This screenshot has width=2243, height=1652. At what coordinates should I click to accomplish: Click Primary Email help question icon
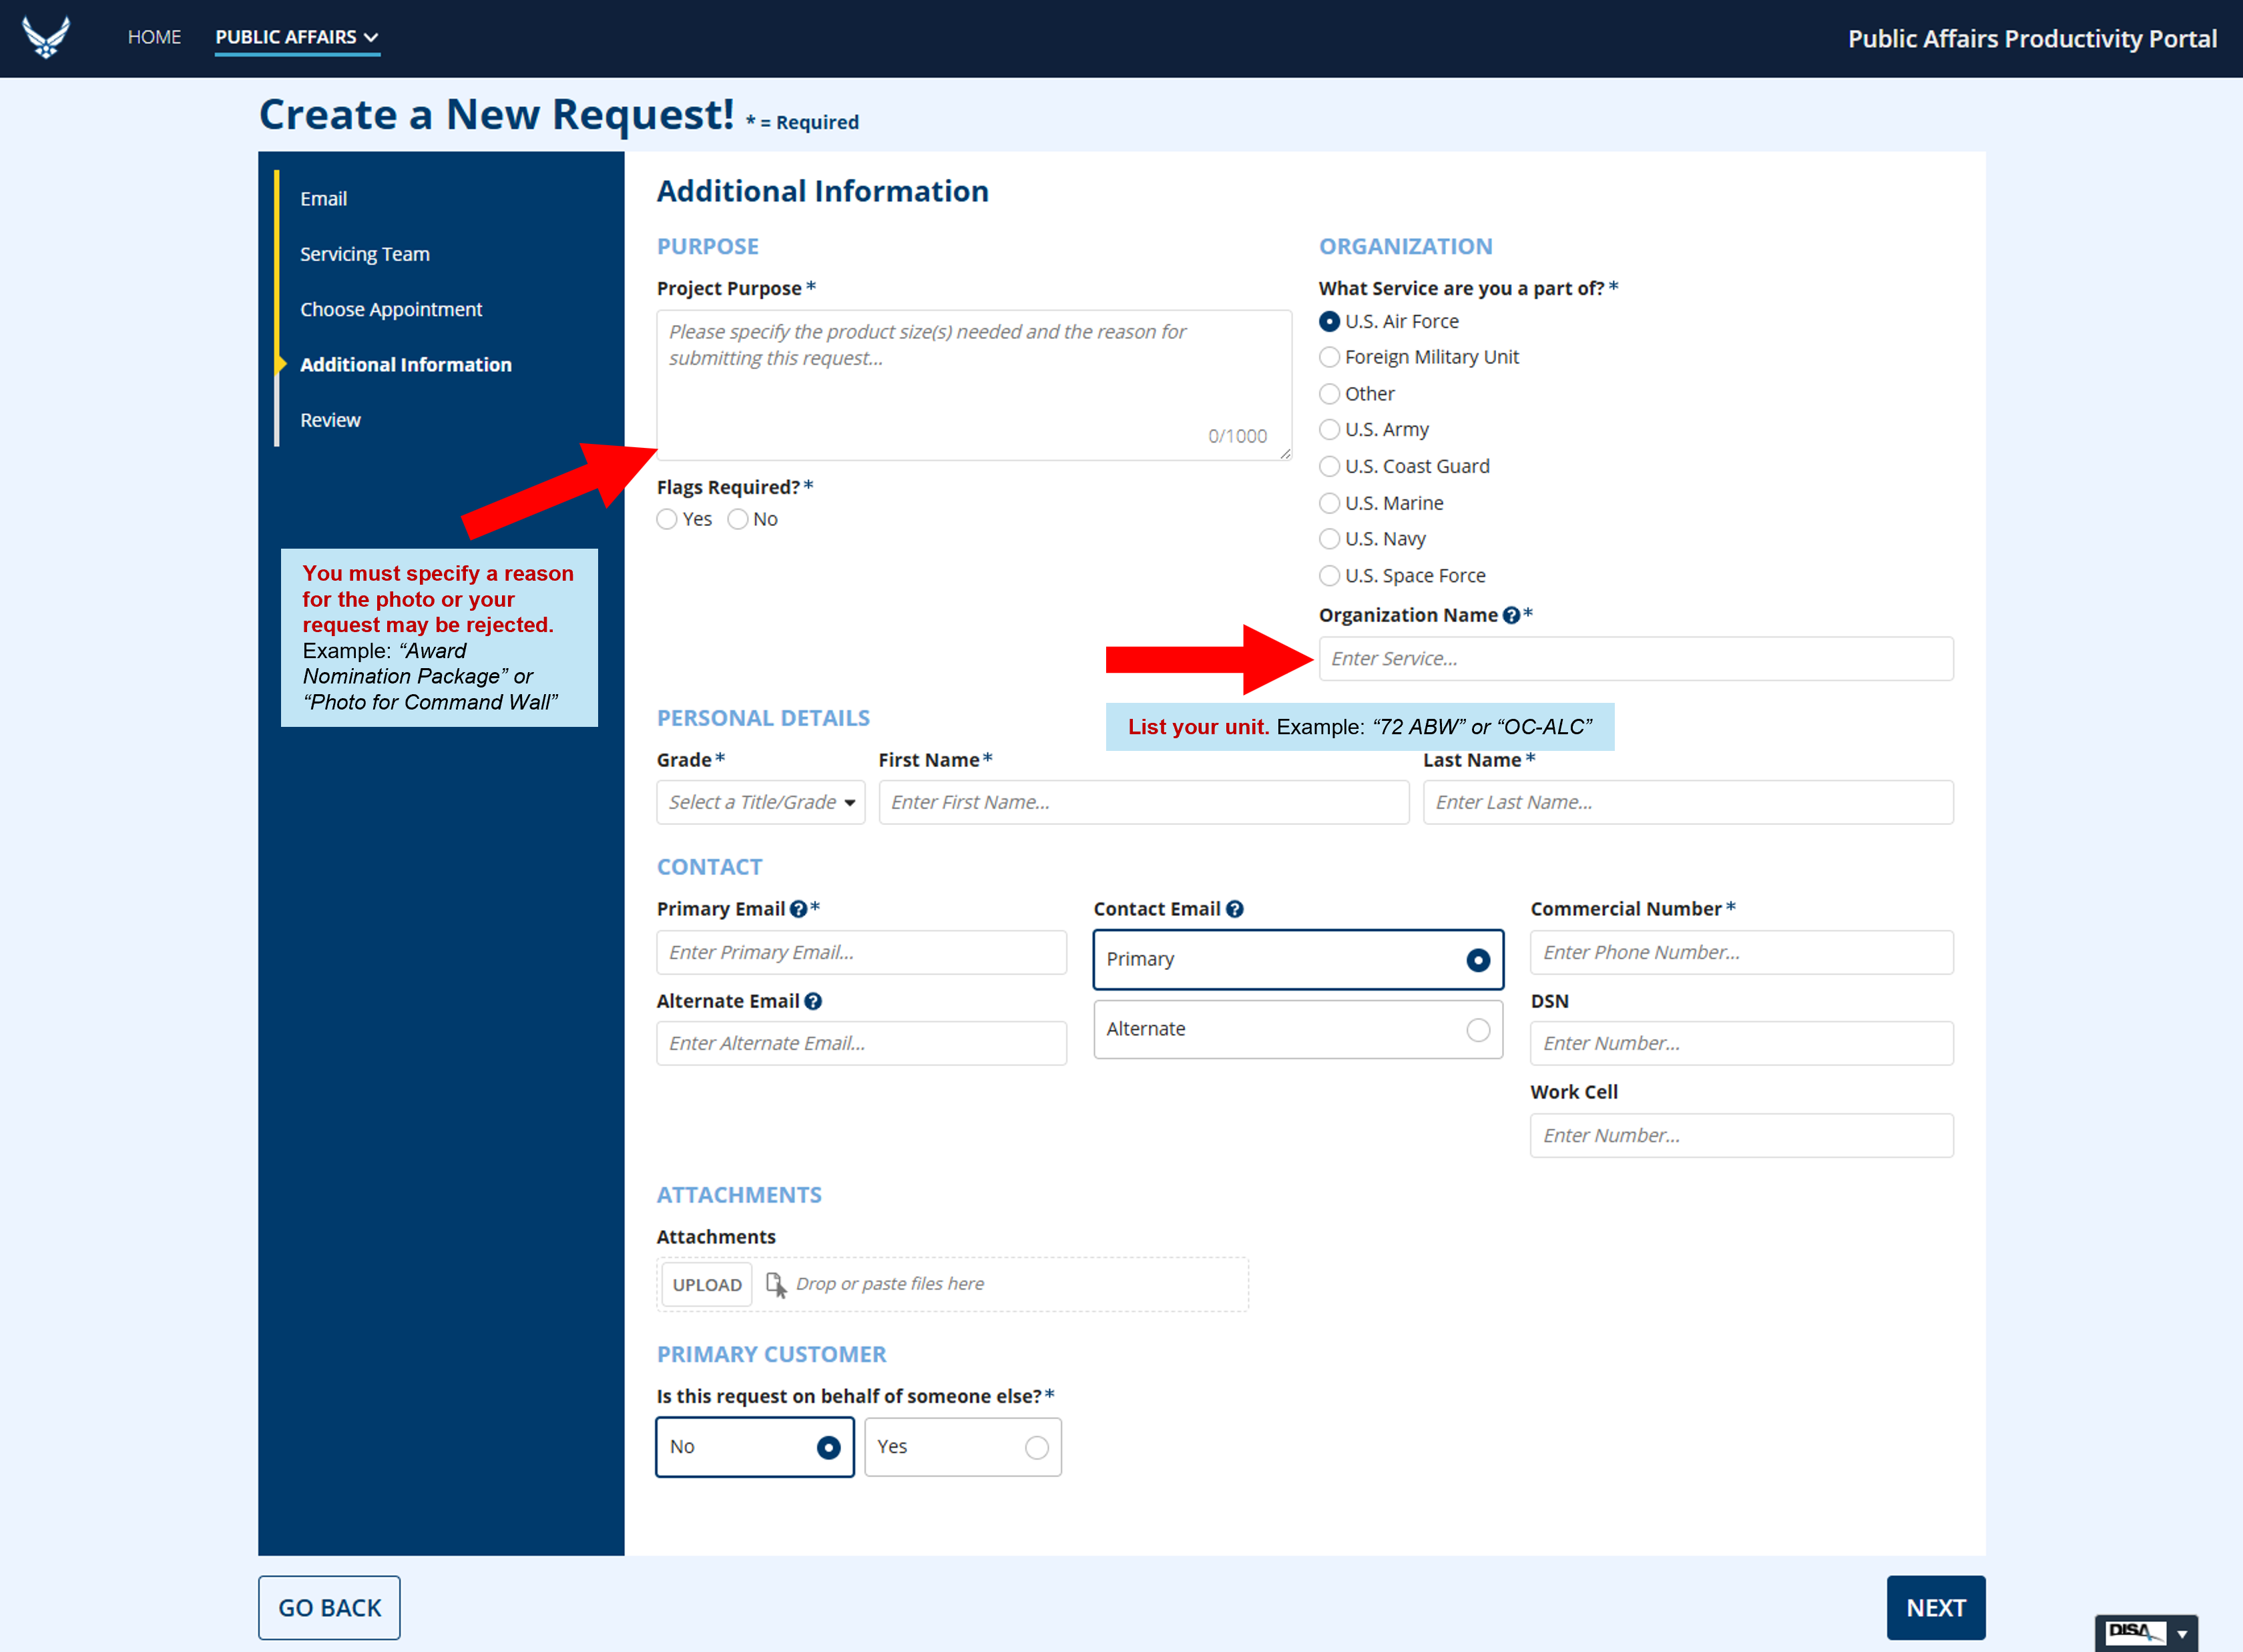[x=798, y=909]
